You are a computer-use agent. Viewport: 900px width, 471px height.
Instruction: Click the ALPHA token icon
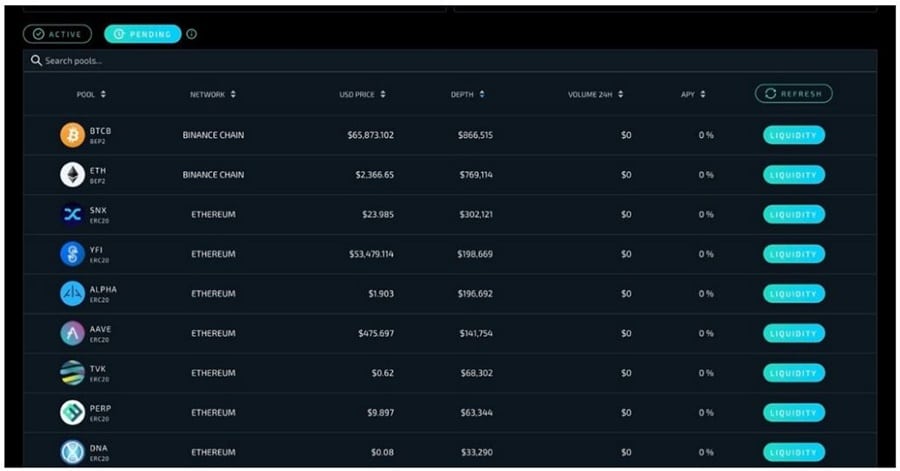[72, 293]
